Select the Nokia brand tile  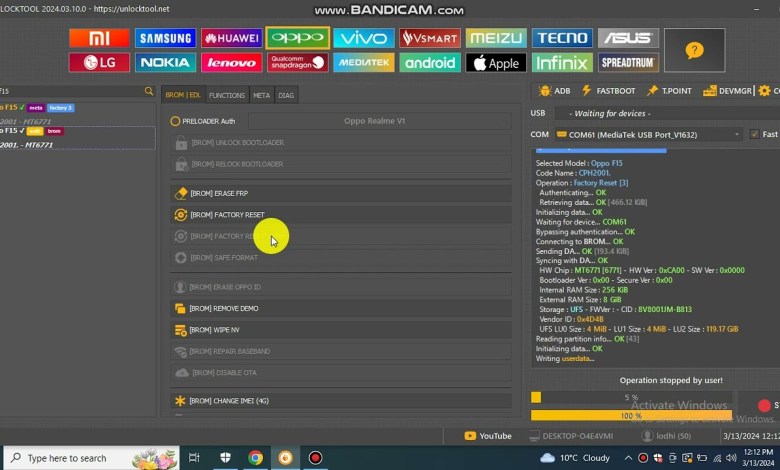click(165, 63)
